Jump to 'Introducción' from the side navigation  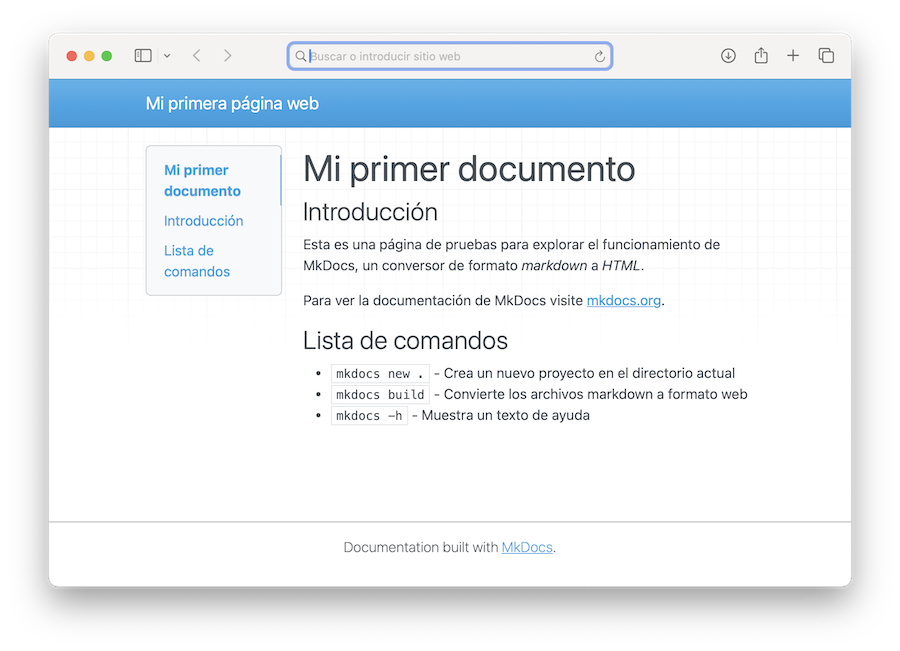click(x=203, y=221)
